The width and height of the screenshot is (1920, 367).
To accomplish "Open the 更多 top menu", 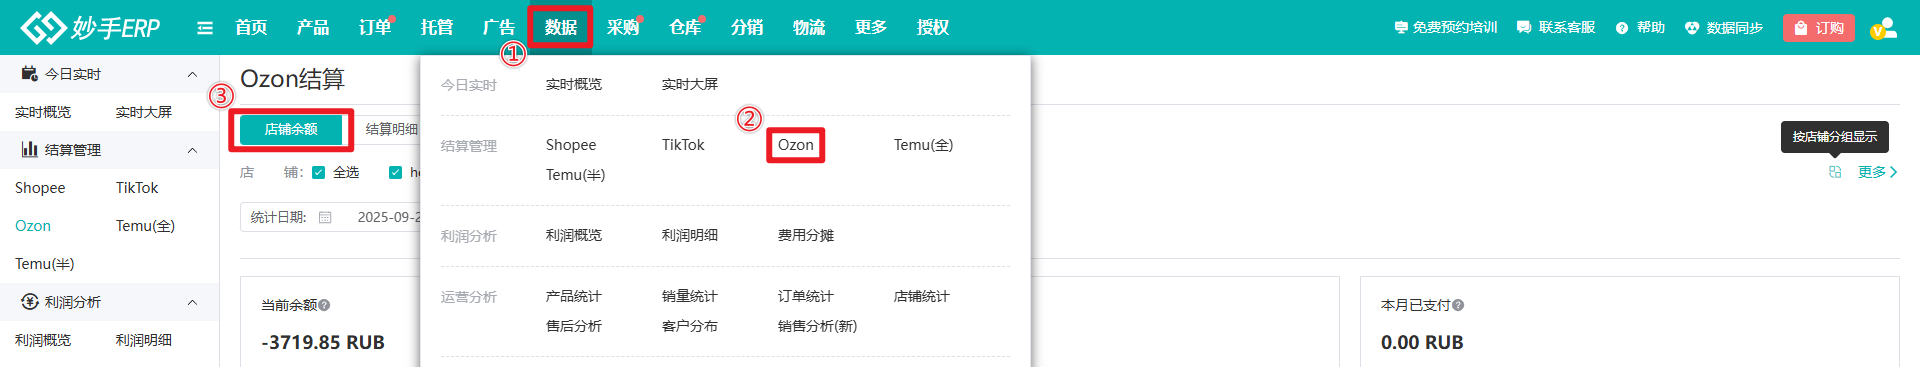I will pos(871,27).
